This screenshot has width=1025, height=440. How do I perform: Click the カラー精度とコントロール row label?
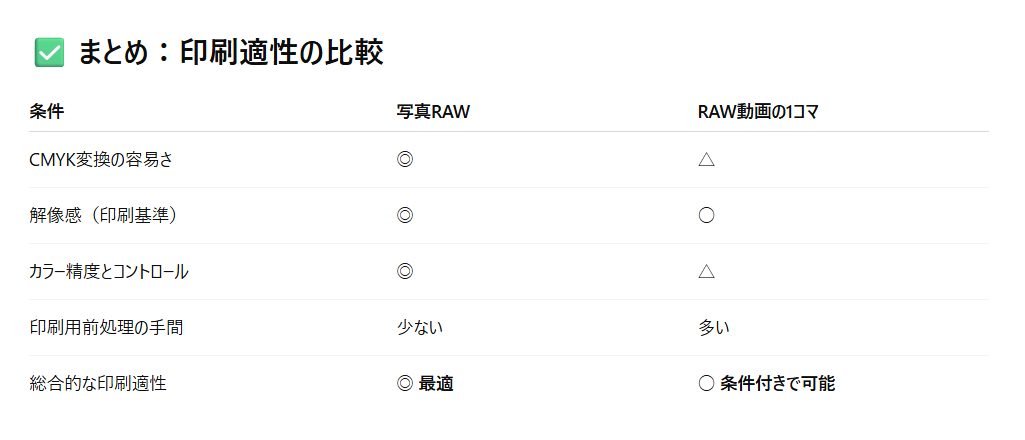109,272
